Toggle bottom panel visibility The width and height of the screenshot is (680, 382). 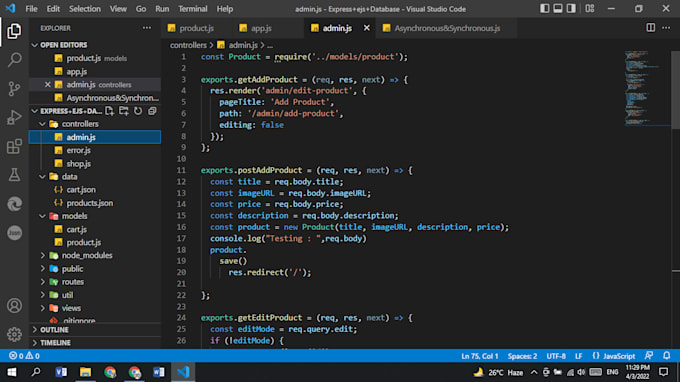tap(558, 9)
